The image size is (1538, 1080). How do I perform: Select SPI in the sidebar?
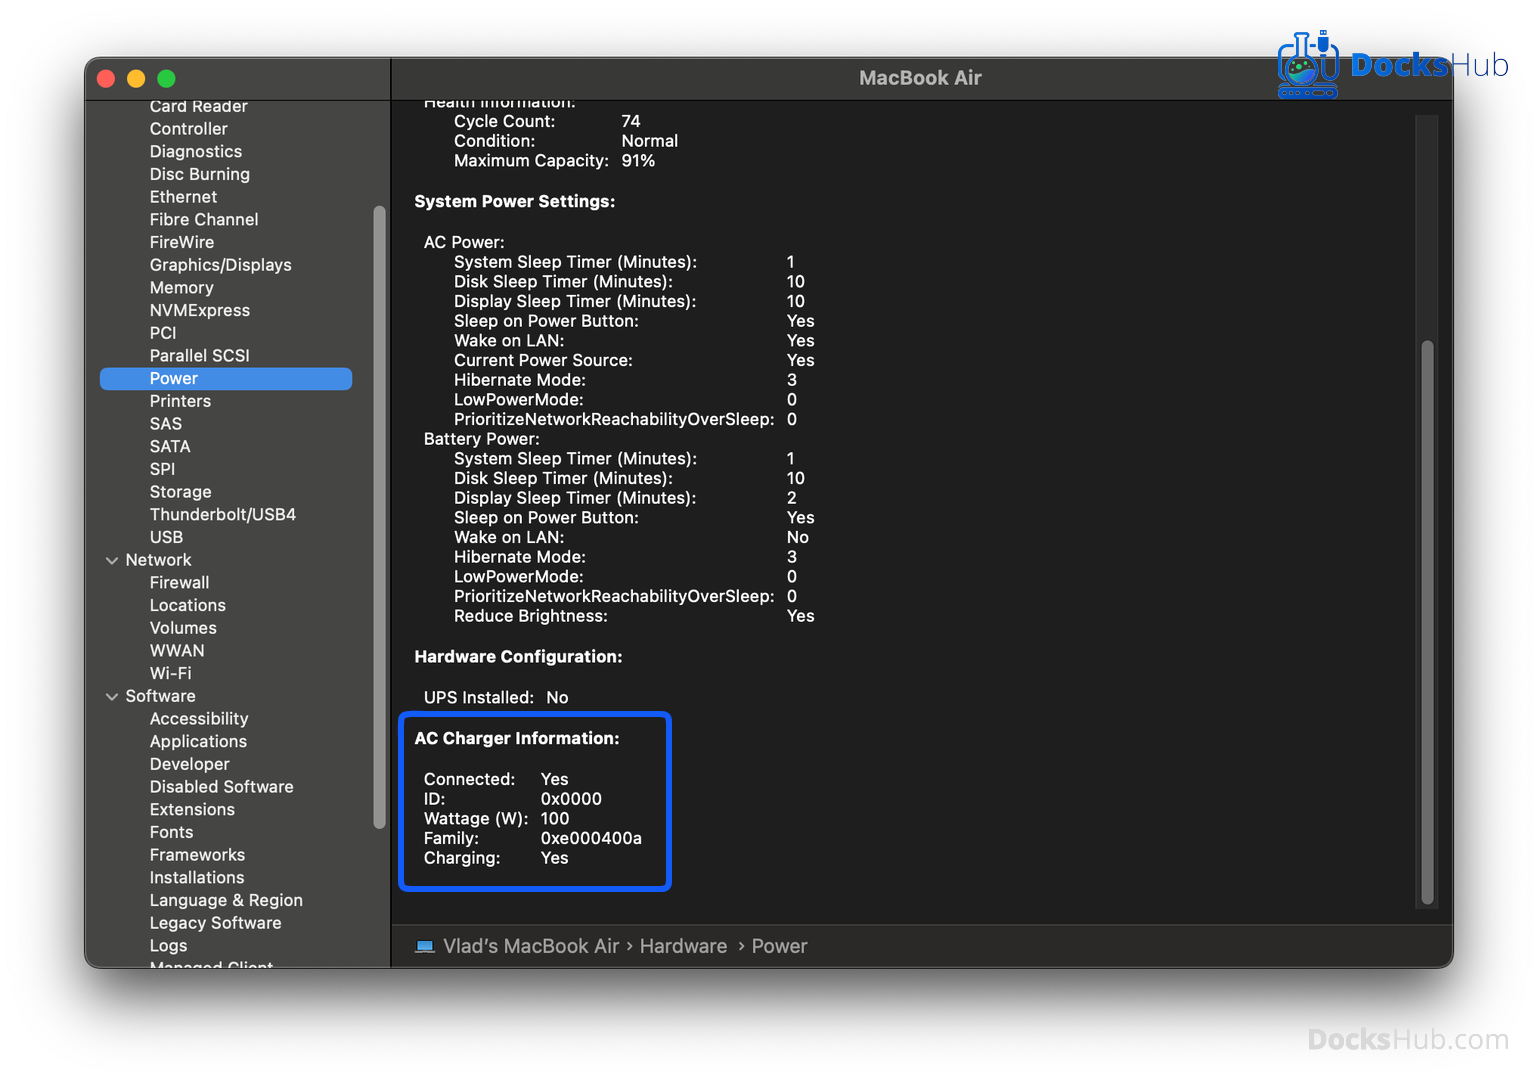click(x=162, y=469)
